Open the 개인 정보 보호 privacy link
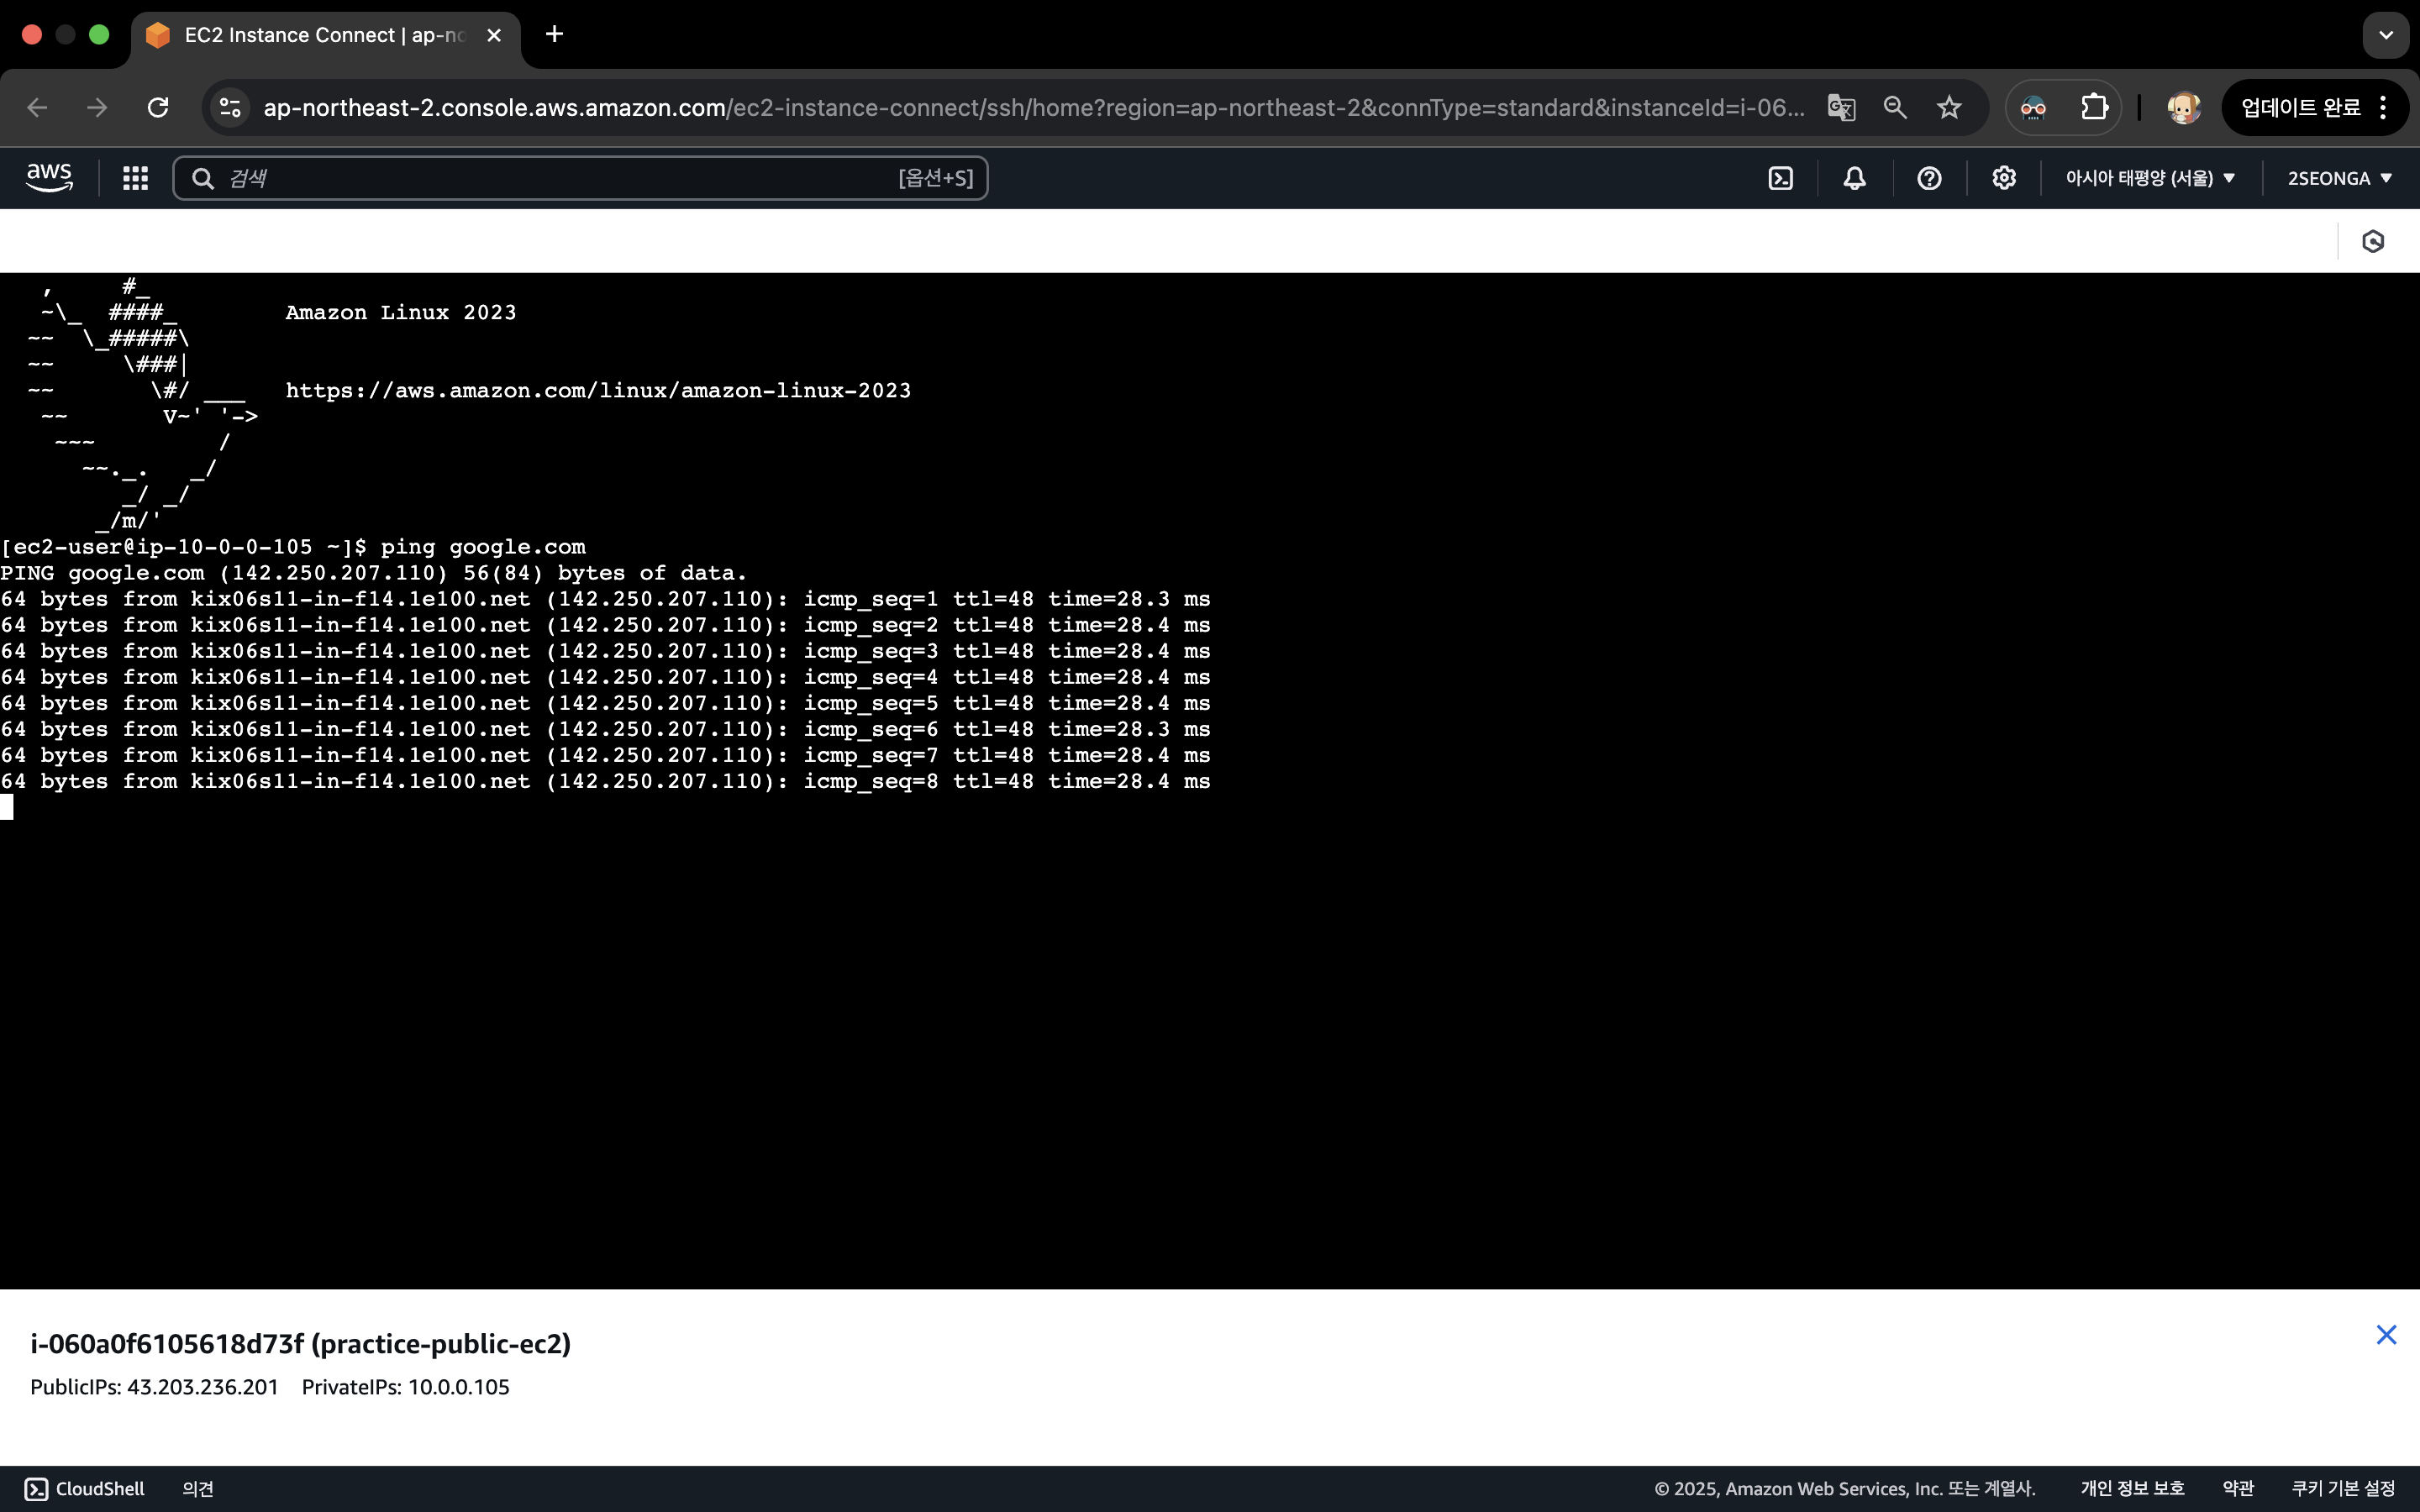This screenshot has height=1512, width=2420. coord(2132,1488)
